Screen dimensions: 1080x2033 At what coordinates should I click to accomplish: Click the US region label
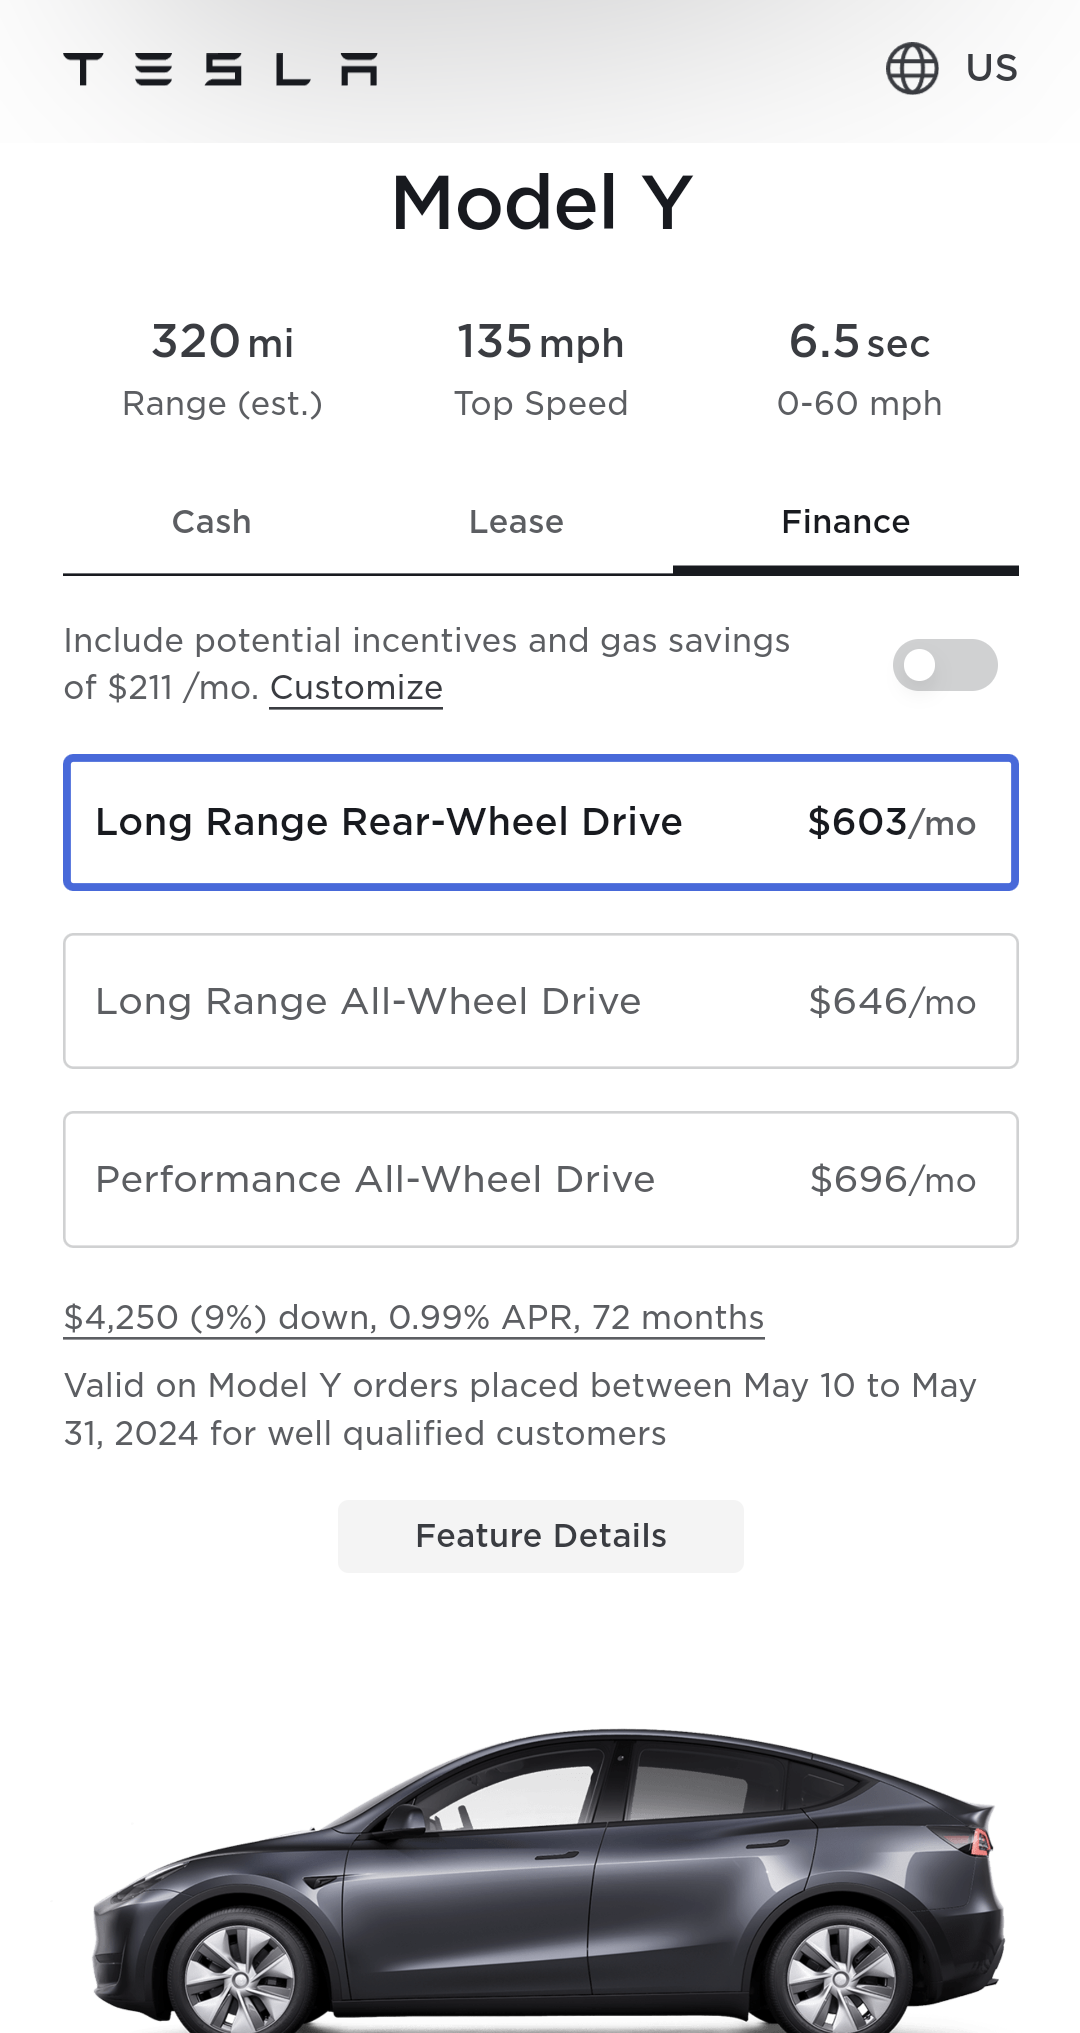[x=991, y=69]
